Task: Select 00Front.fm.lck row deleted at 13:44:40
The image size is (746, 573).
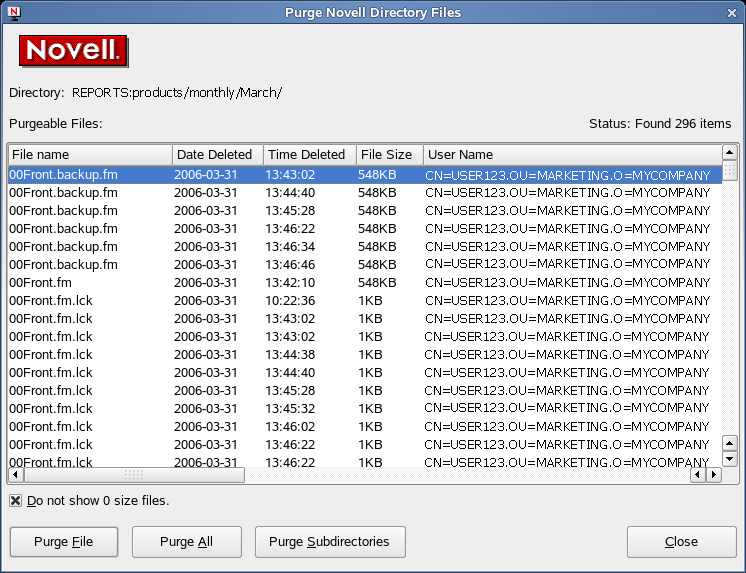Action: (x=365, y=373)
